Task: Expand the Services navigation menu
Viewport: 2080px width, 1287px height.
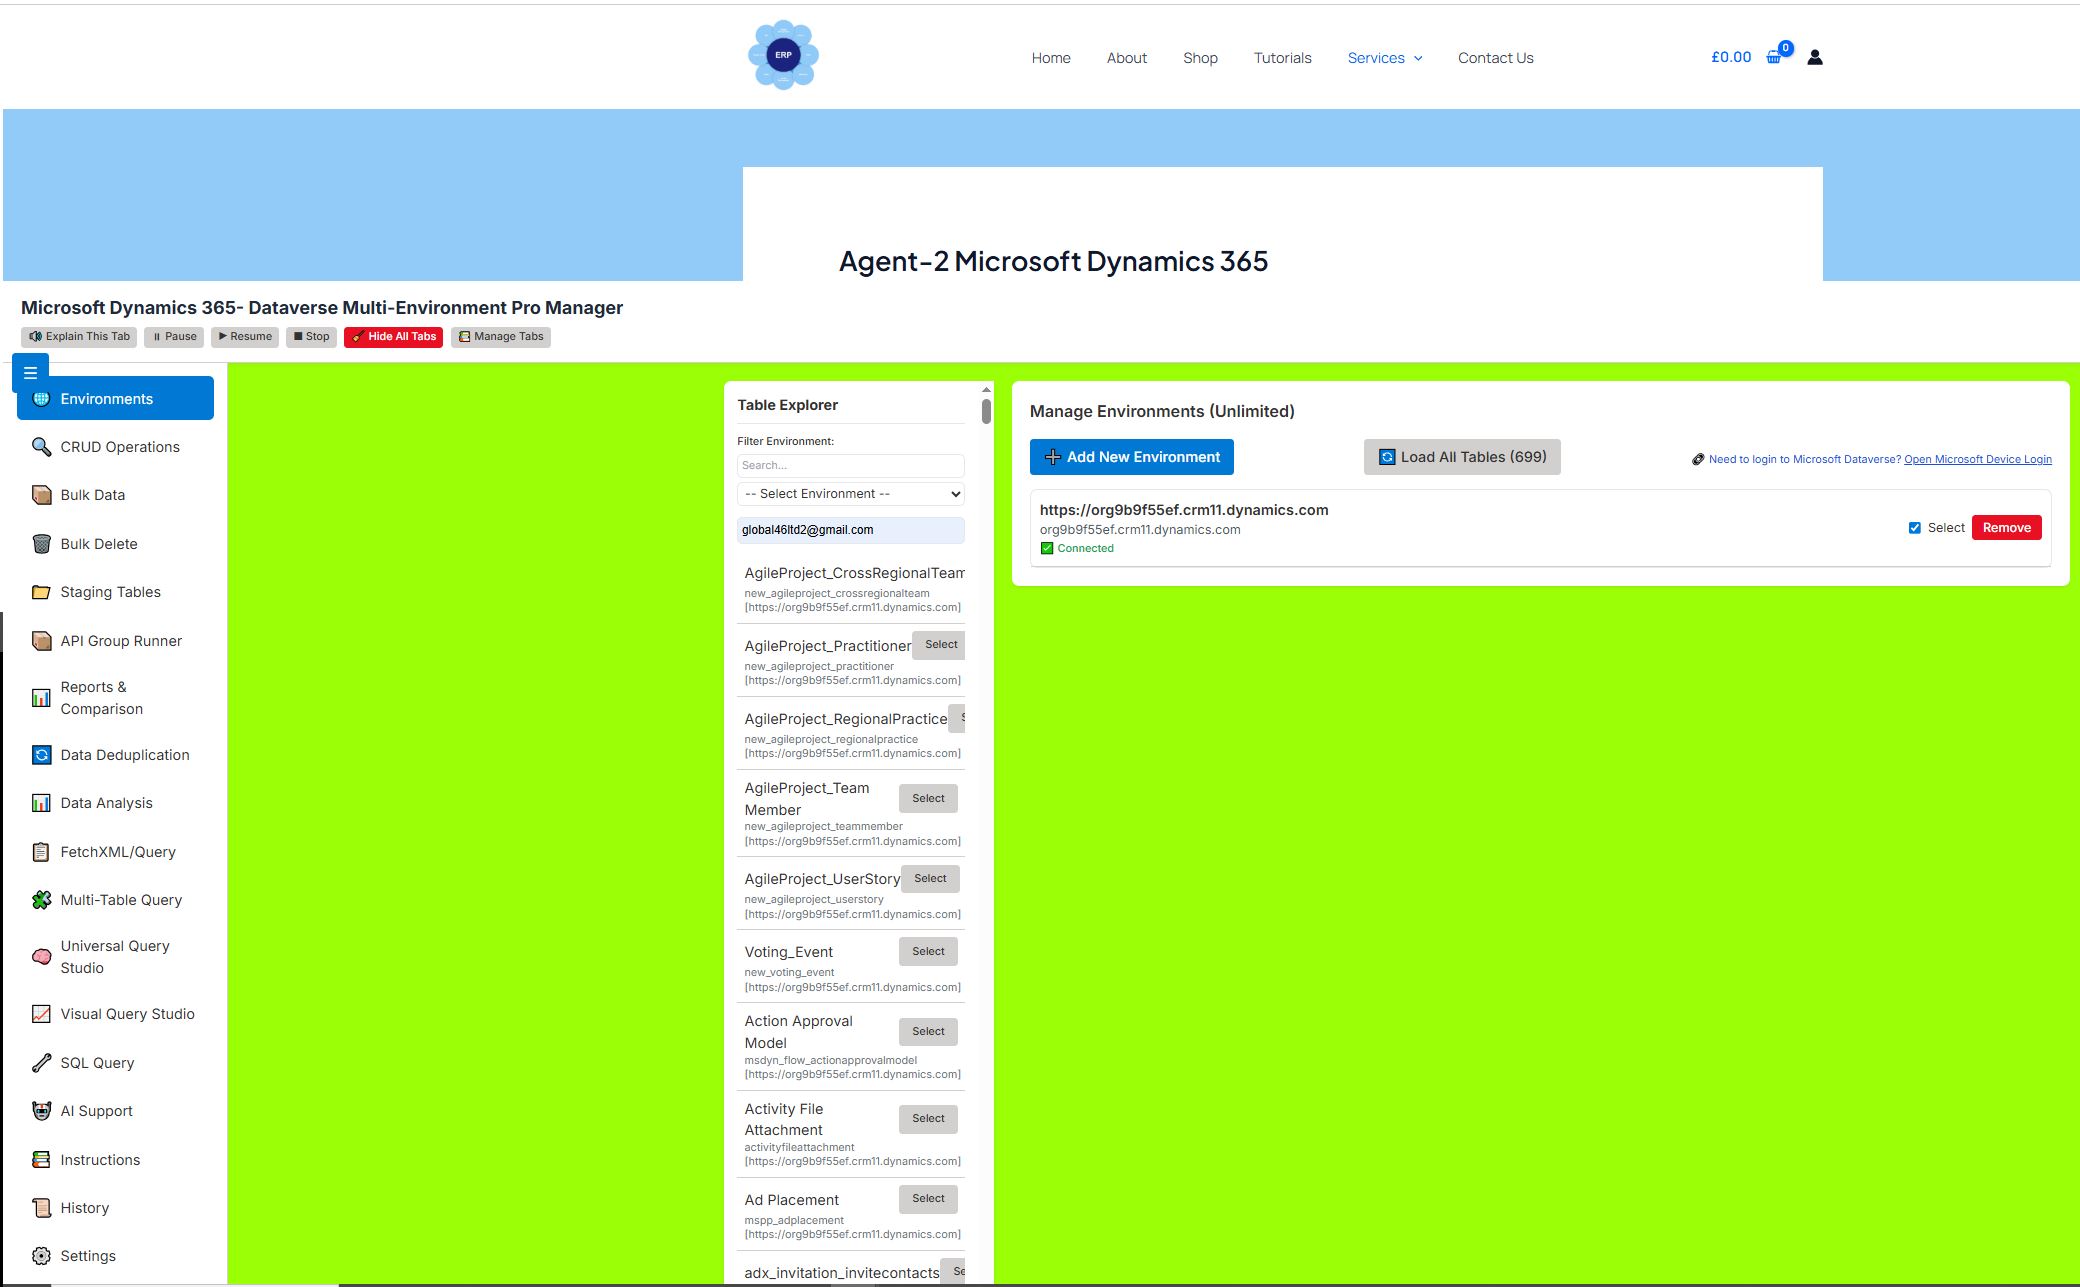Action: 1384,57
